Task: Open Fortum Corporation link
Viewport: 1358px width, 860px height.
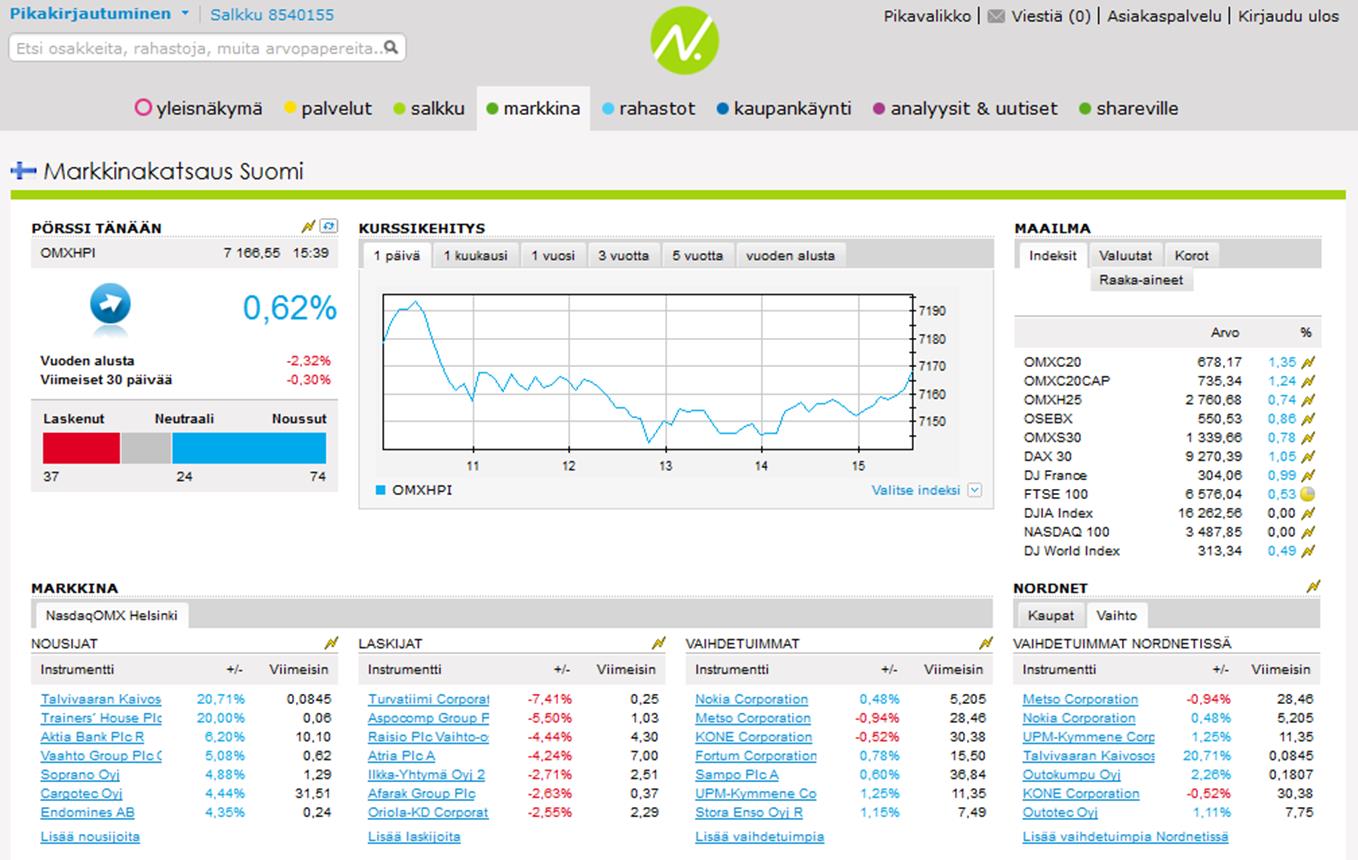Action: [756, 756]
